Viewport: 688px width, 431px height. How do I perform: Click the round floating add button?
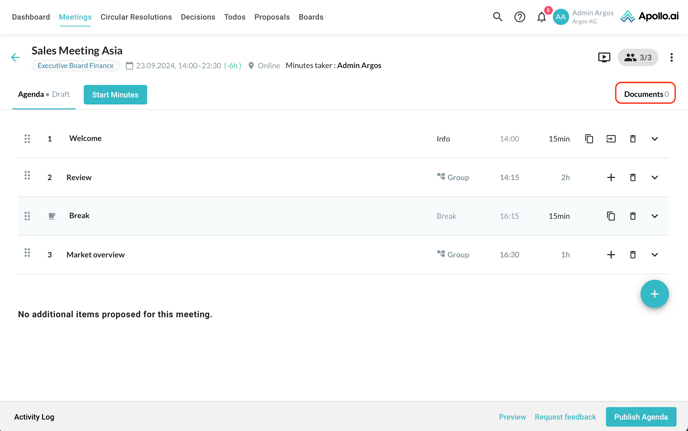click(x=654, y=294)
